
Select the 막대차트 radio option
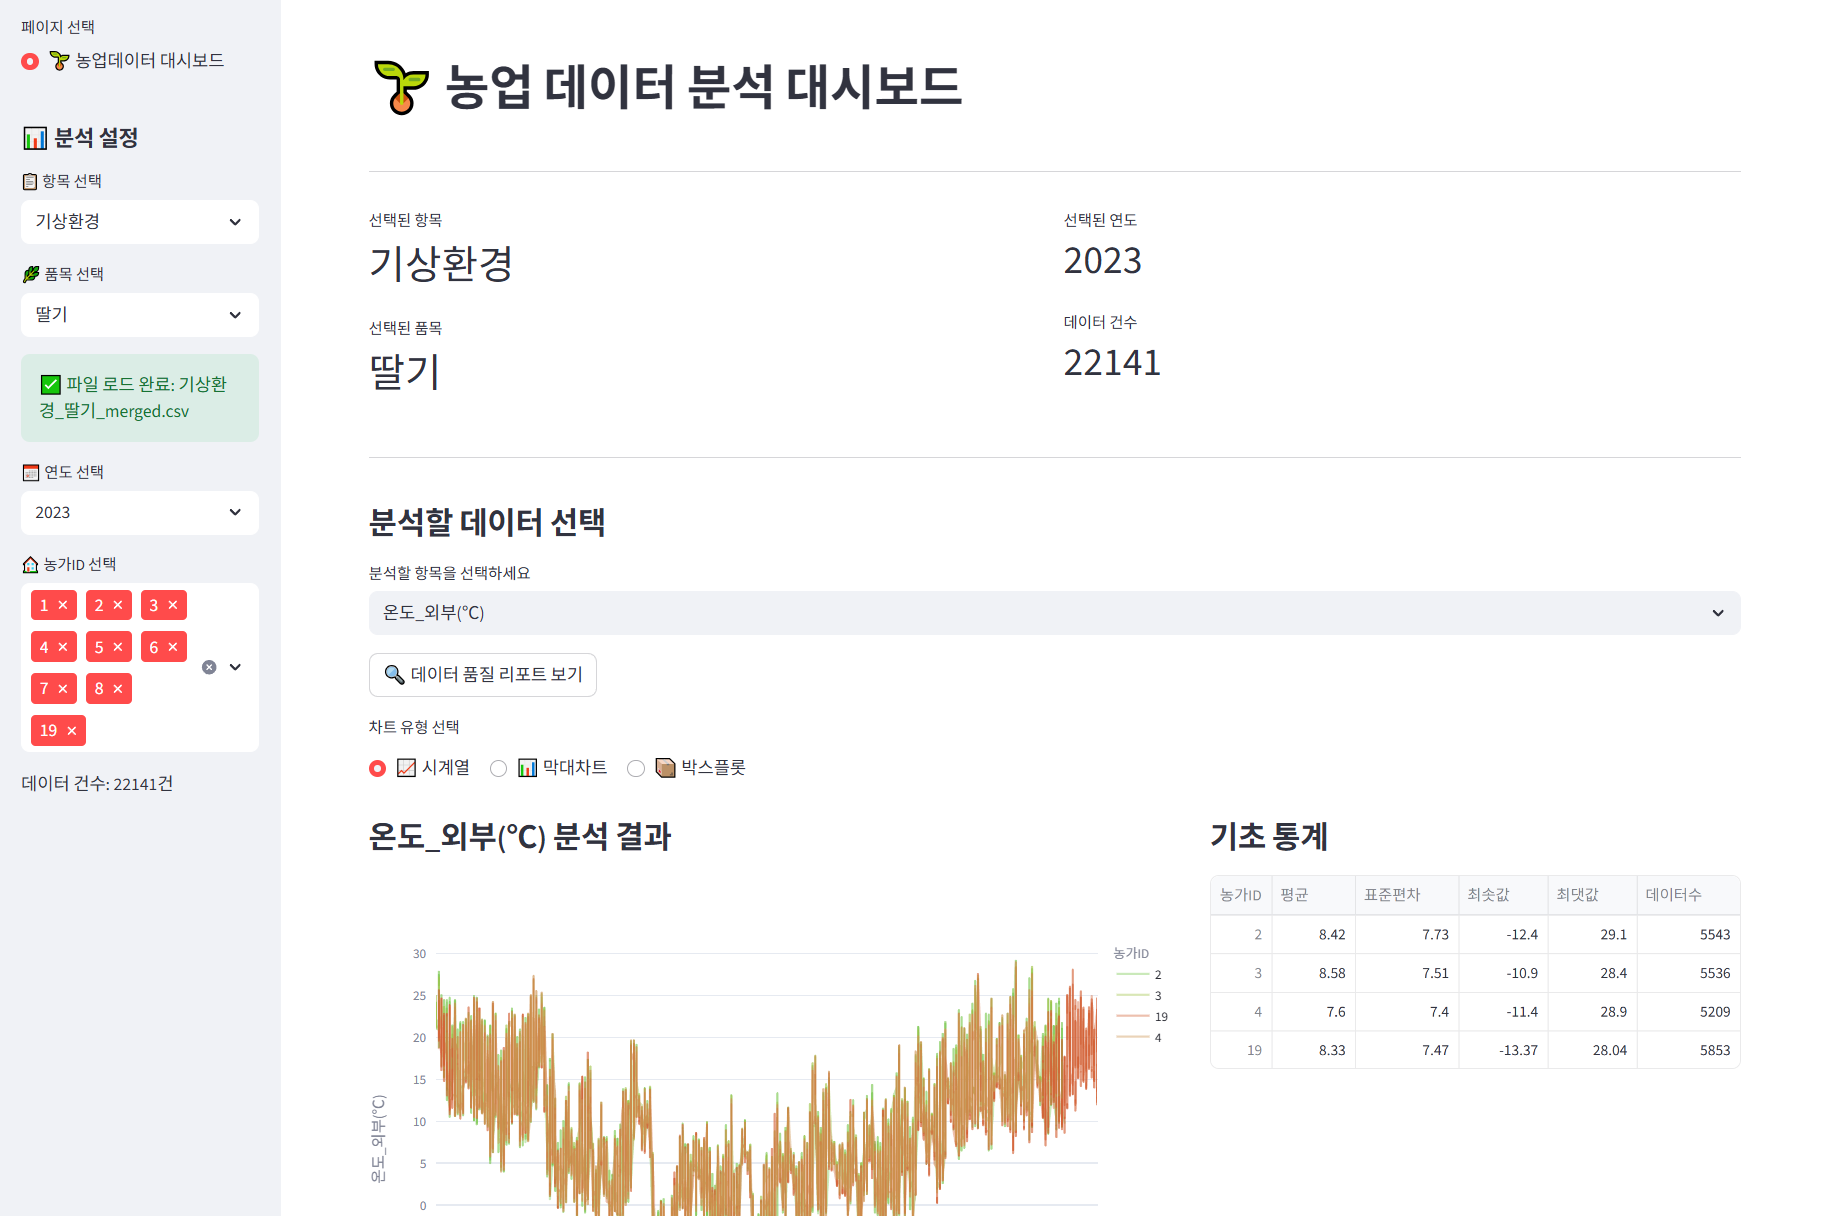coord(498,768)
